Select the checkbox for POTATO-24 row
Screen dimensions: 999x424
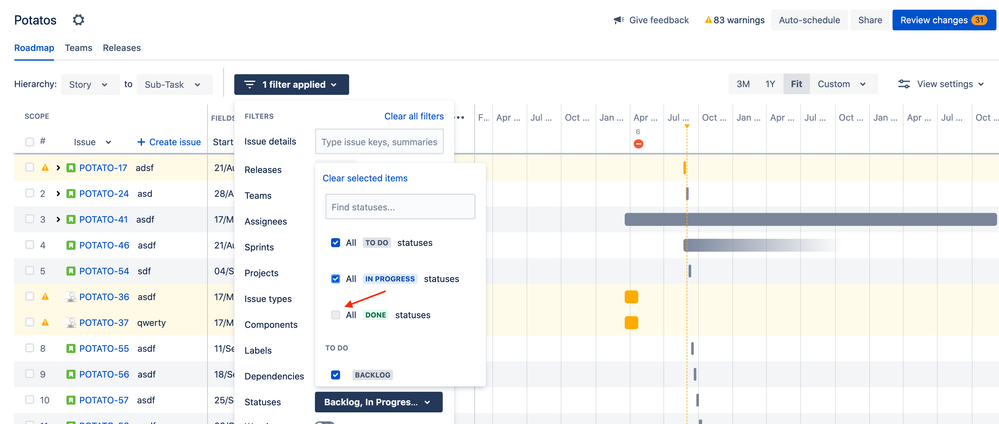[x=29, y=194]
